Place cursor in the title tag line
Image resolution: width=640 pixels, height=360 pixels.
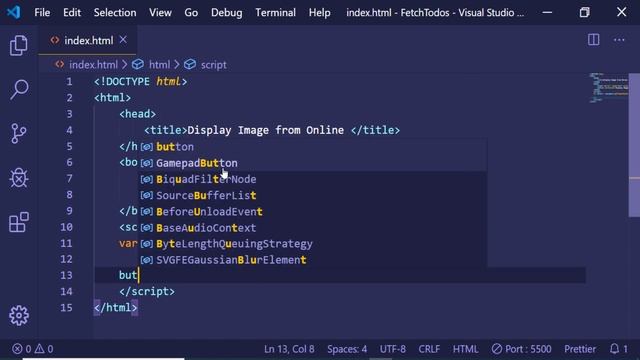(x=272, y=130)
